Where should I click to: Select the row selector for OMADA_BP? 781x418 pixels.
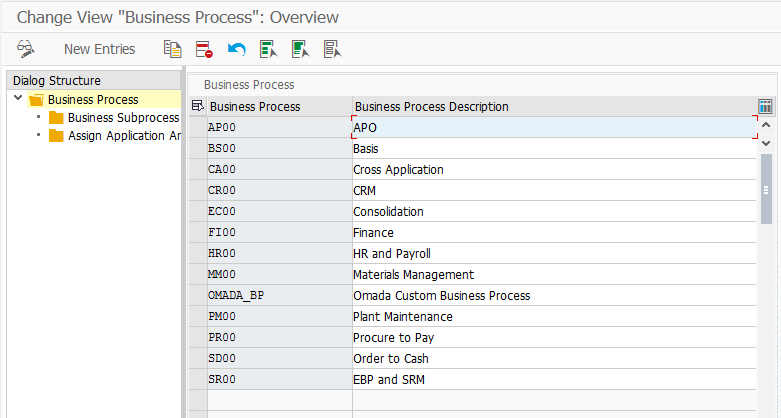point(198,295)
